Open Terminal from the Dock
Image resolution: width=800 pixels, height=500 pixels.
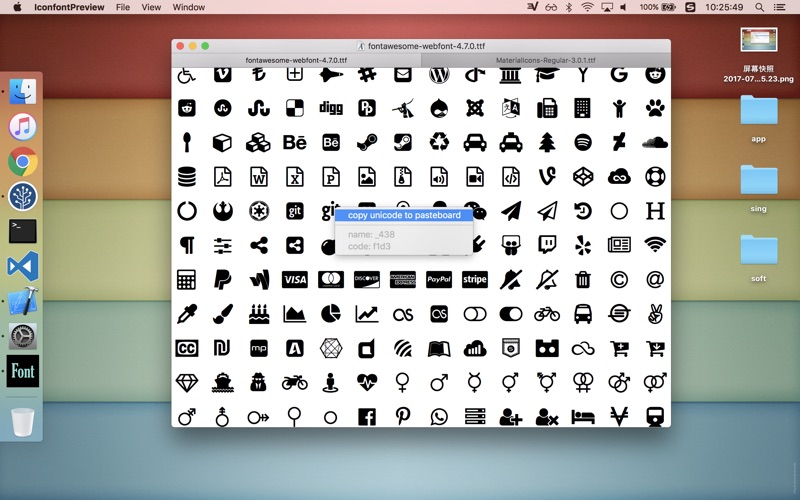coord(22,231)
